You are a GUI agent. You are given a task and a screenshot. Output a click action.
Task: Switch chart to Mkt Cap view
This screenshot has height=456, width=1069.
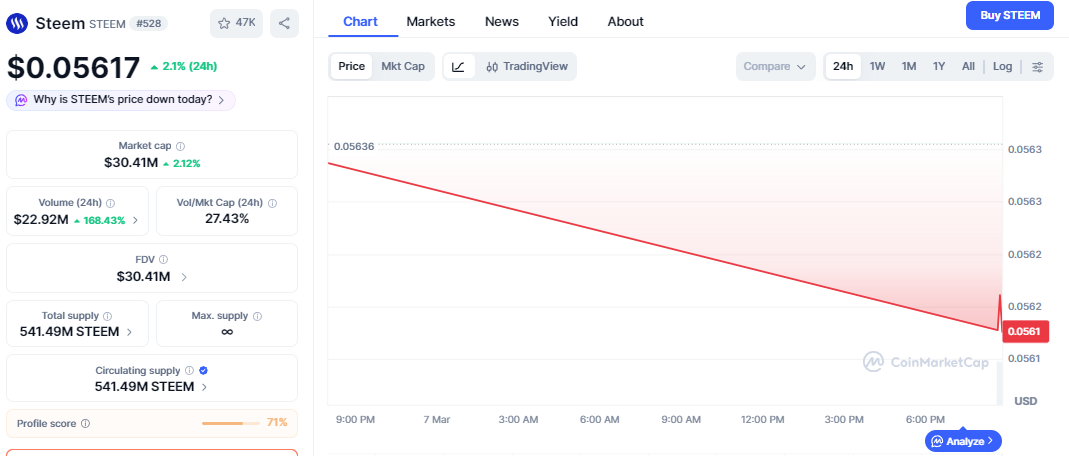403,67
